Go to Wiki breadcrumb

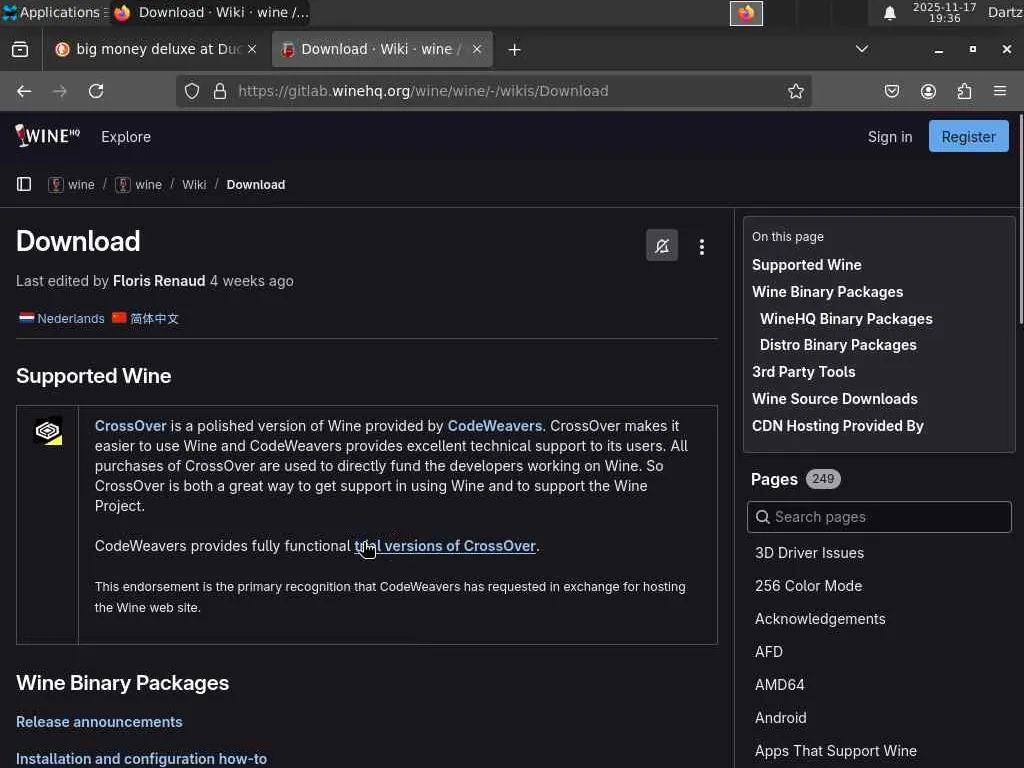(x=194, y=185)
